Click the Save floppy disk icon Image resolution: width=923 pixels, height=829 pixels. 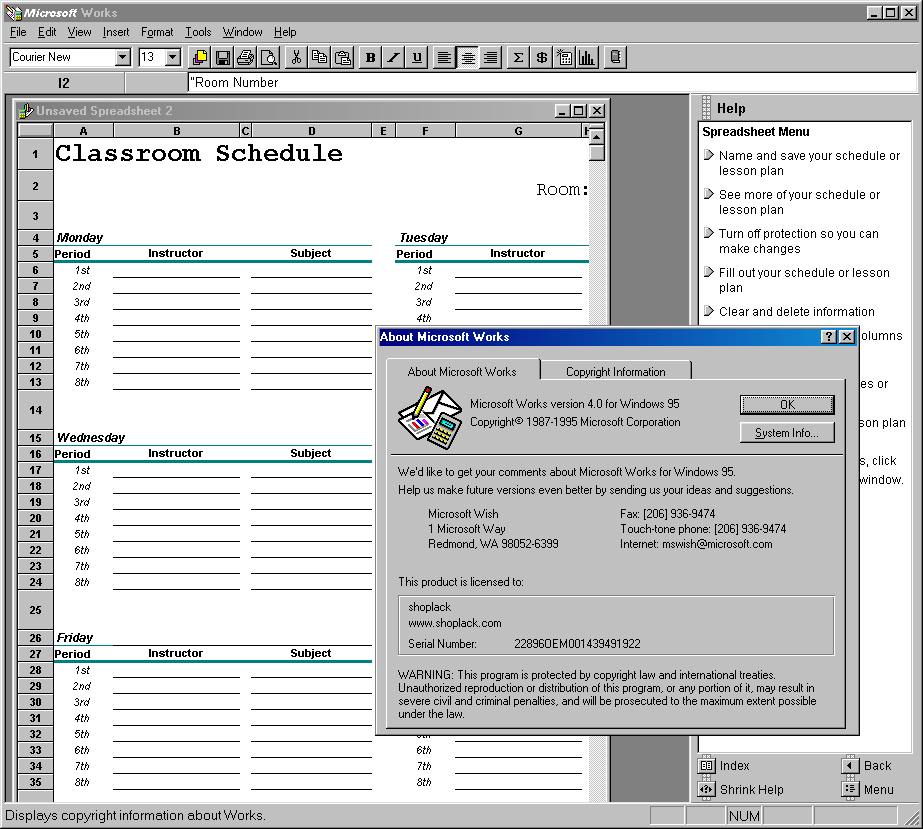point(223,57)
